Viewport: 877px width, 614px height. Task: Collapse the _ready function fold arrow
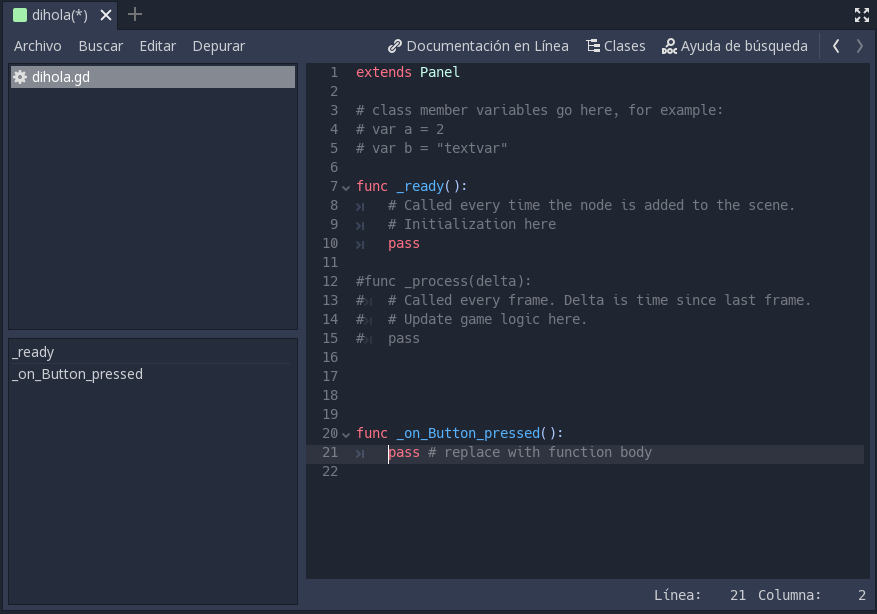[x=346, y=187]
